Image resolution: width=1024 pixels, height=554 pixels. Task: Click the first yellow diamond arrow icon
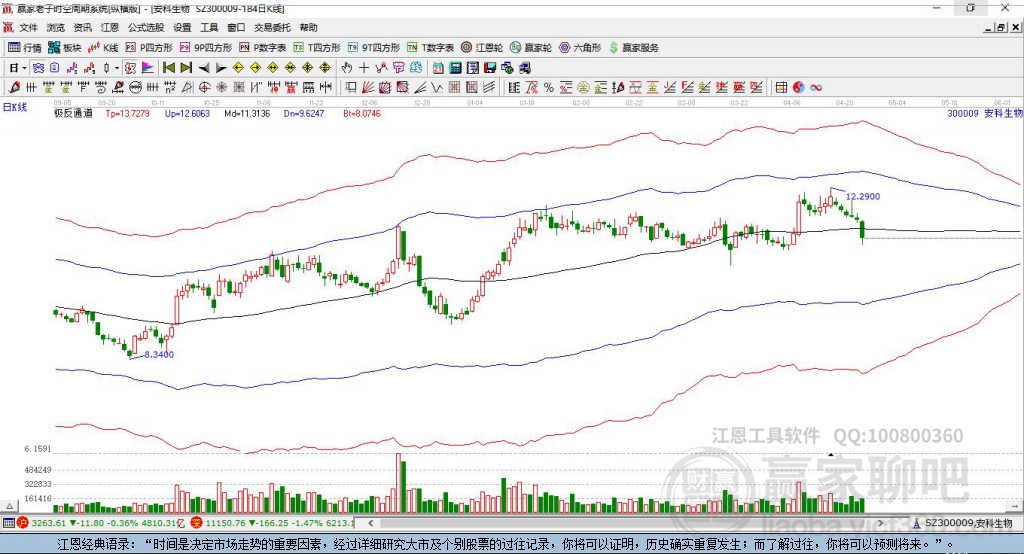tap(238, 67)
